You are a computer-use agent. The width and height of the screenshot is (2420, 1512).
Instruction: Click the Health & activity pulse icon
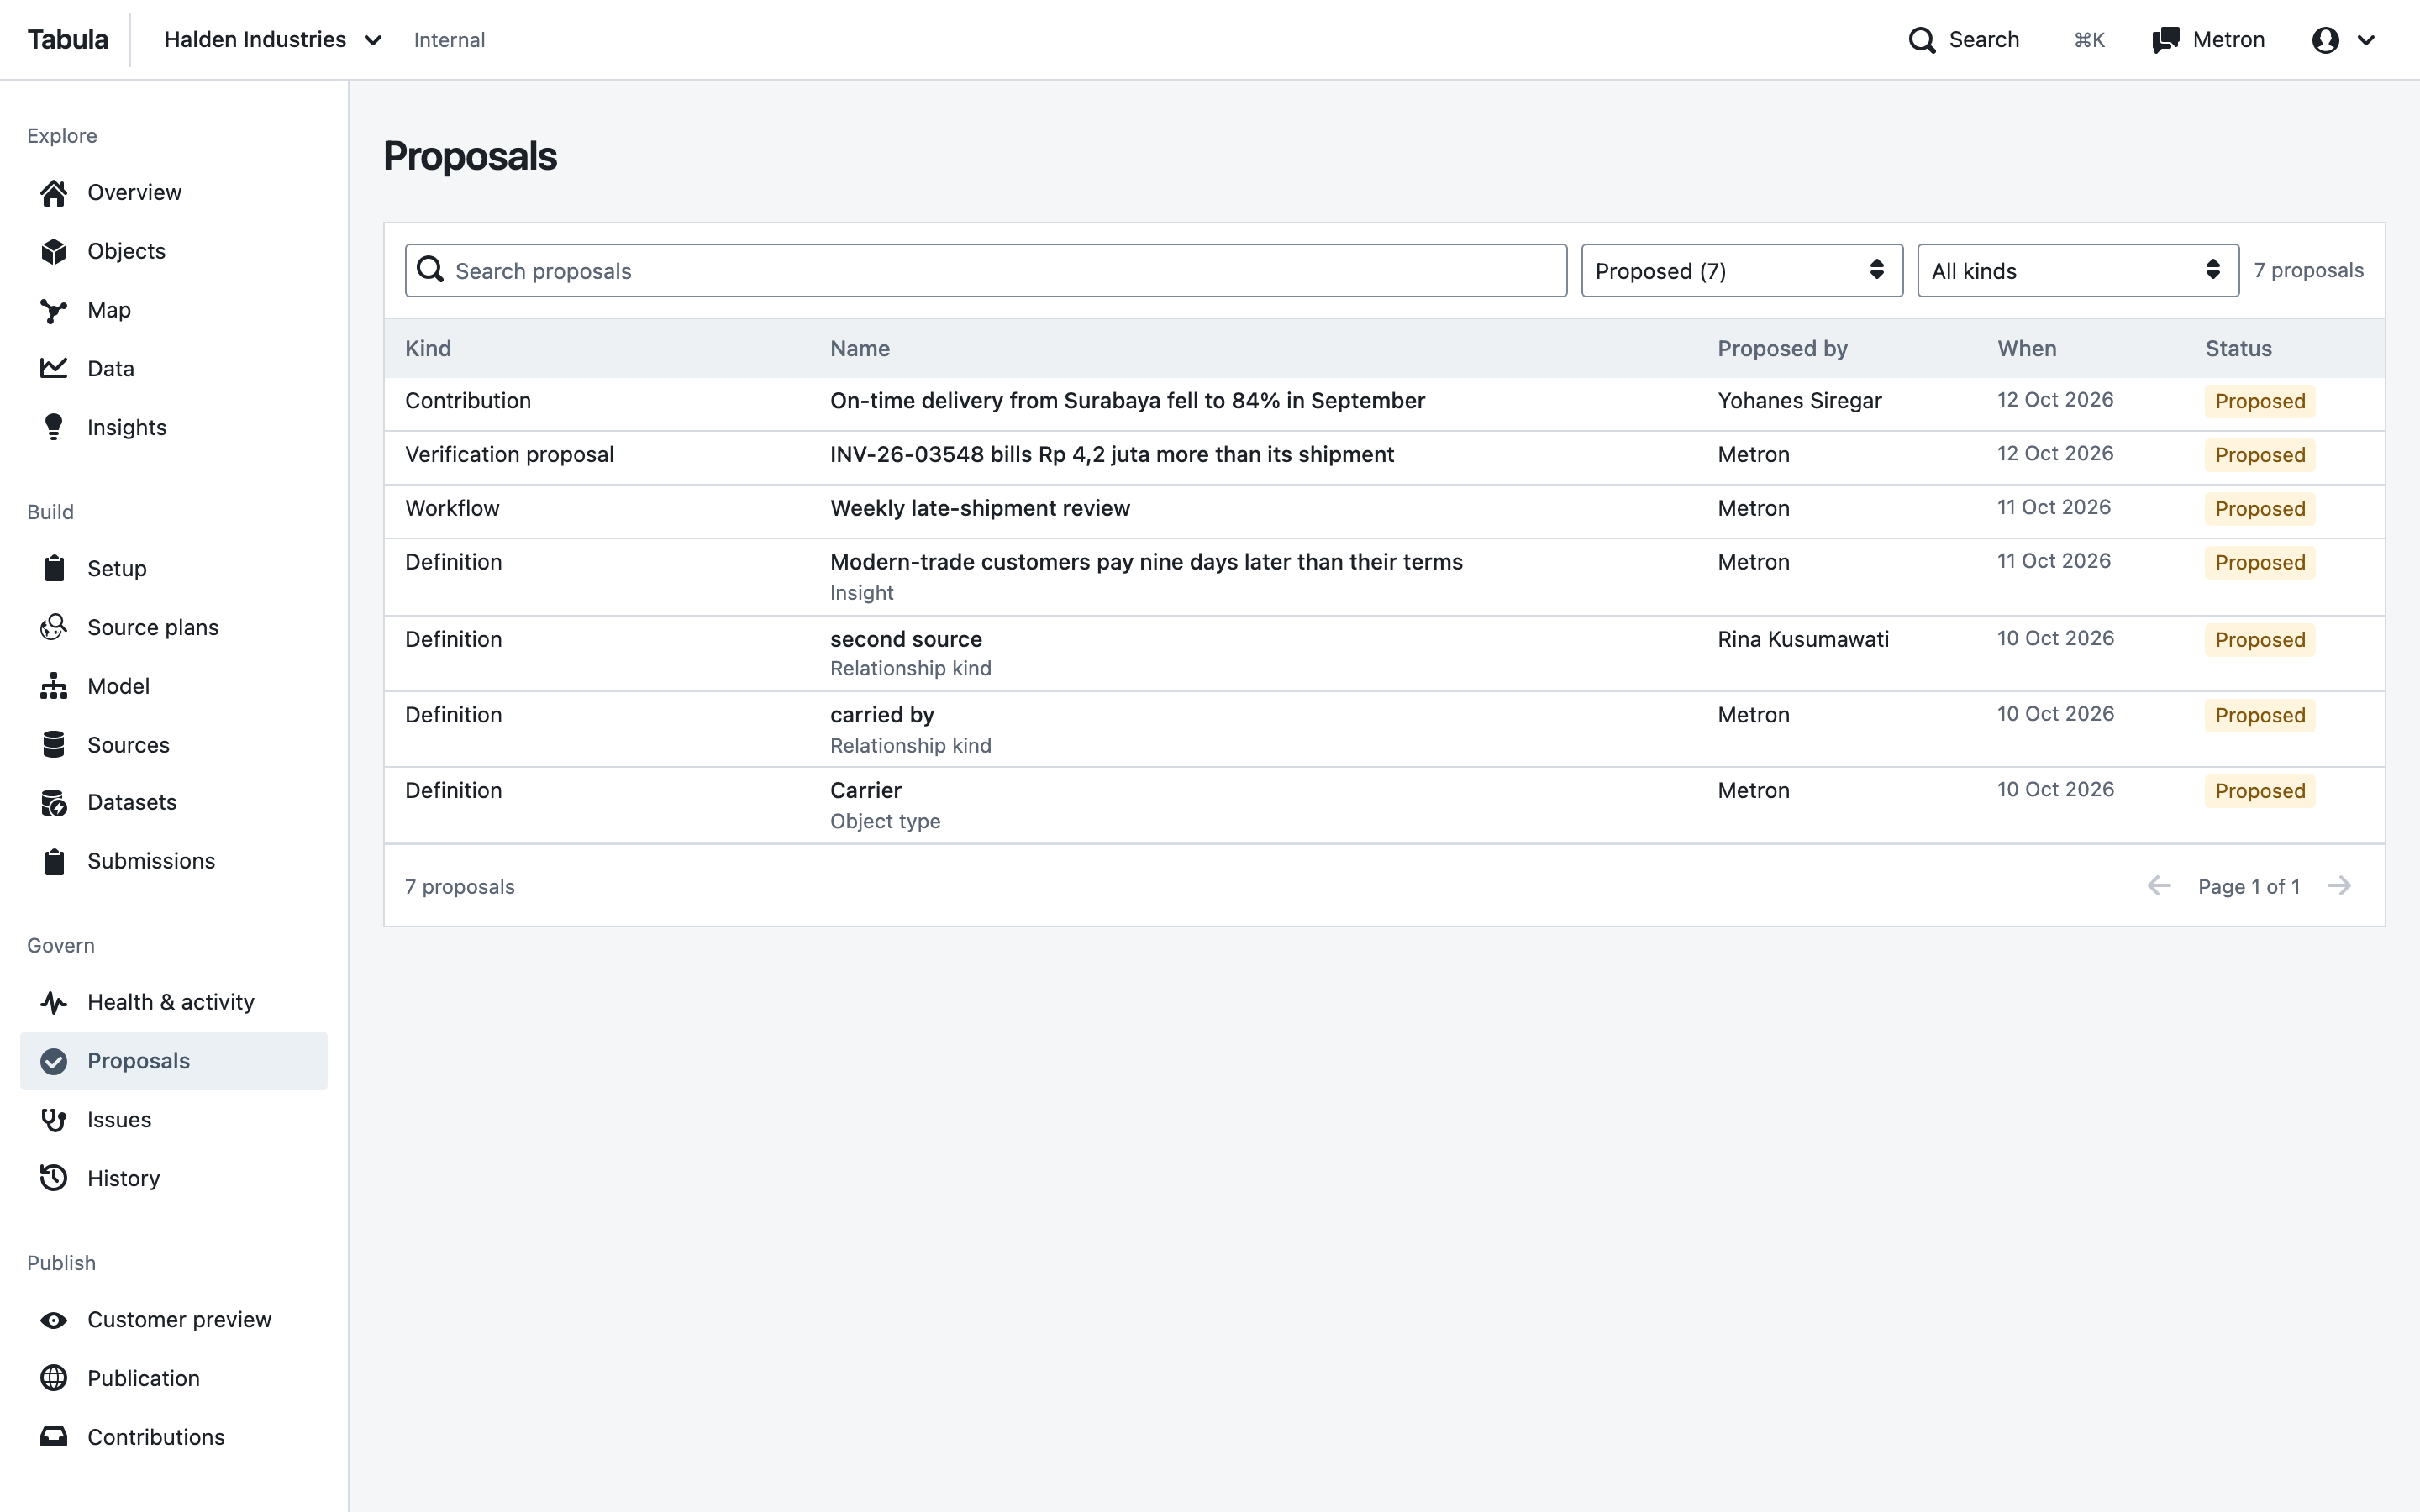pos(54,1003)
